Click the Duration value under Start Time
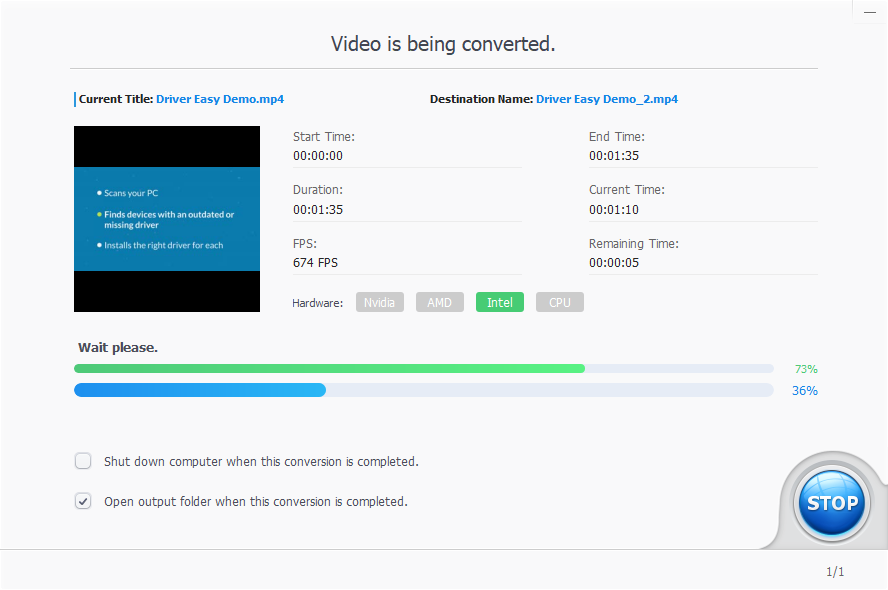Viewport: 888px width, 590px height. 318,210
